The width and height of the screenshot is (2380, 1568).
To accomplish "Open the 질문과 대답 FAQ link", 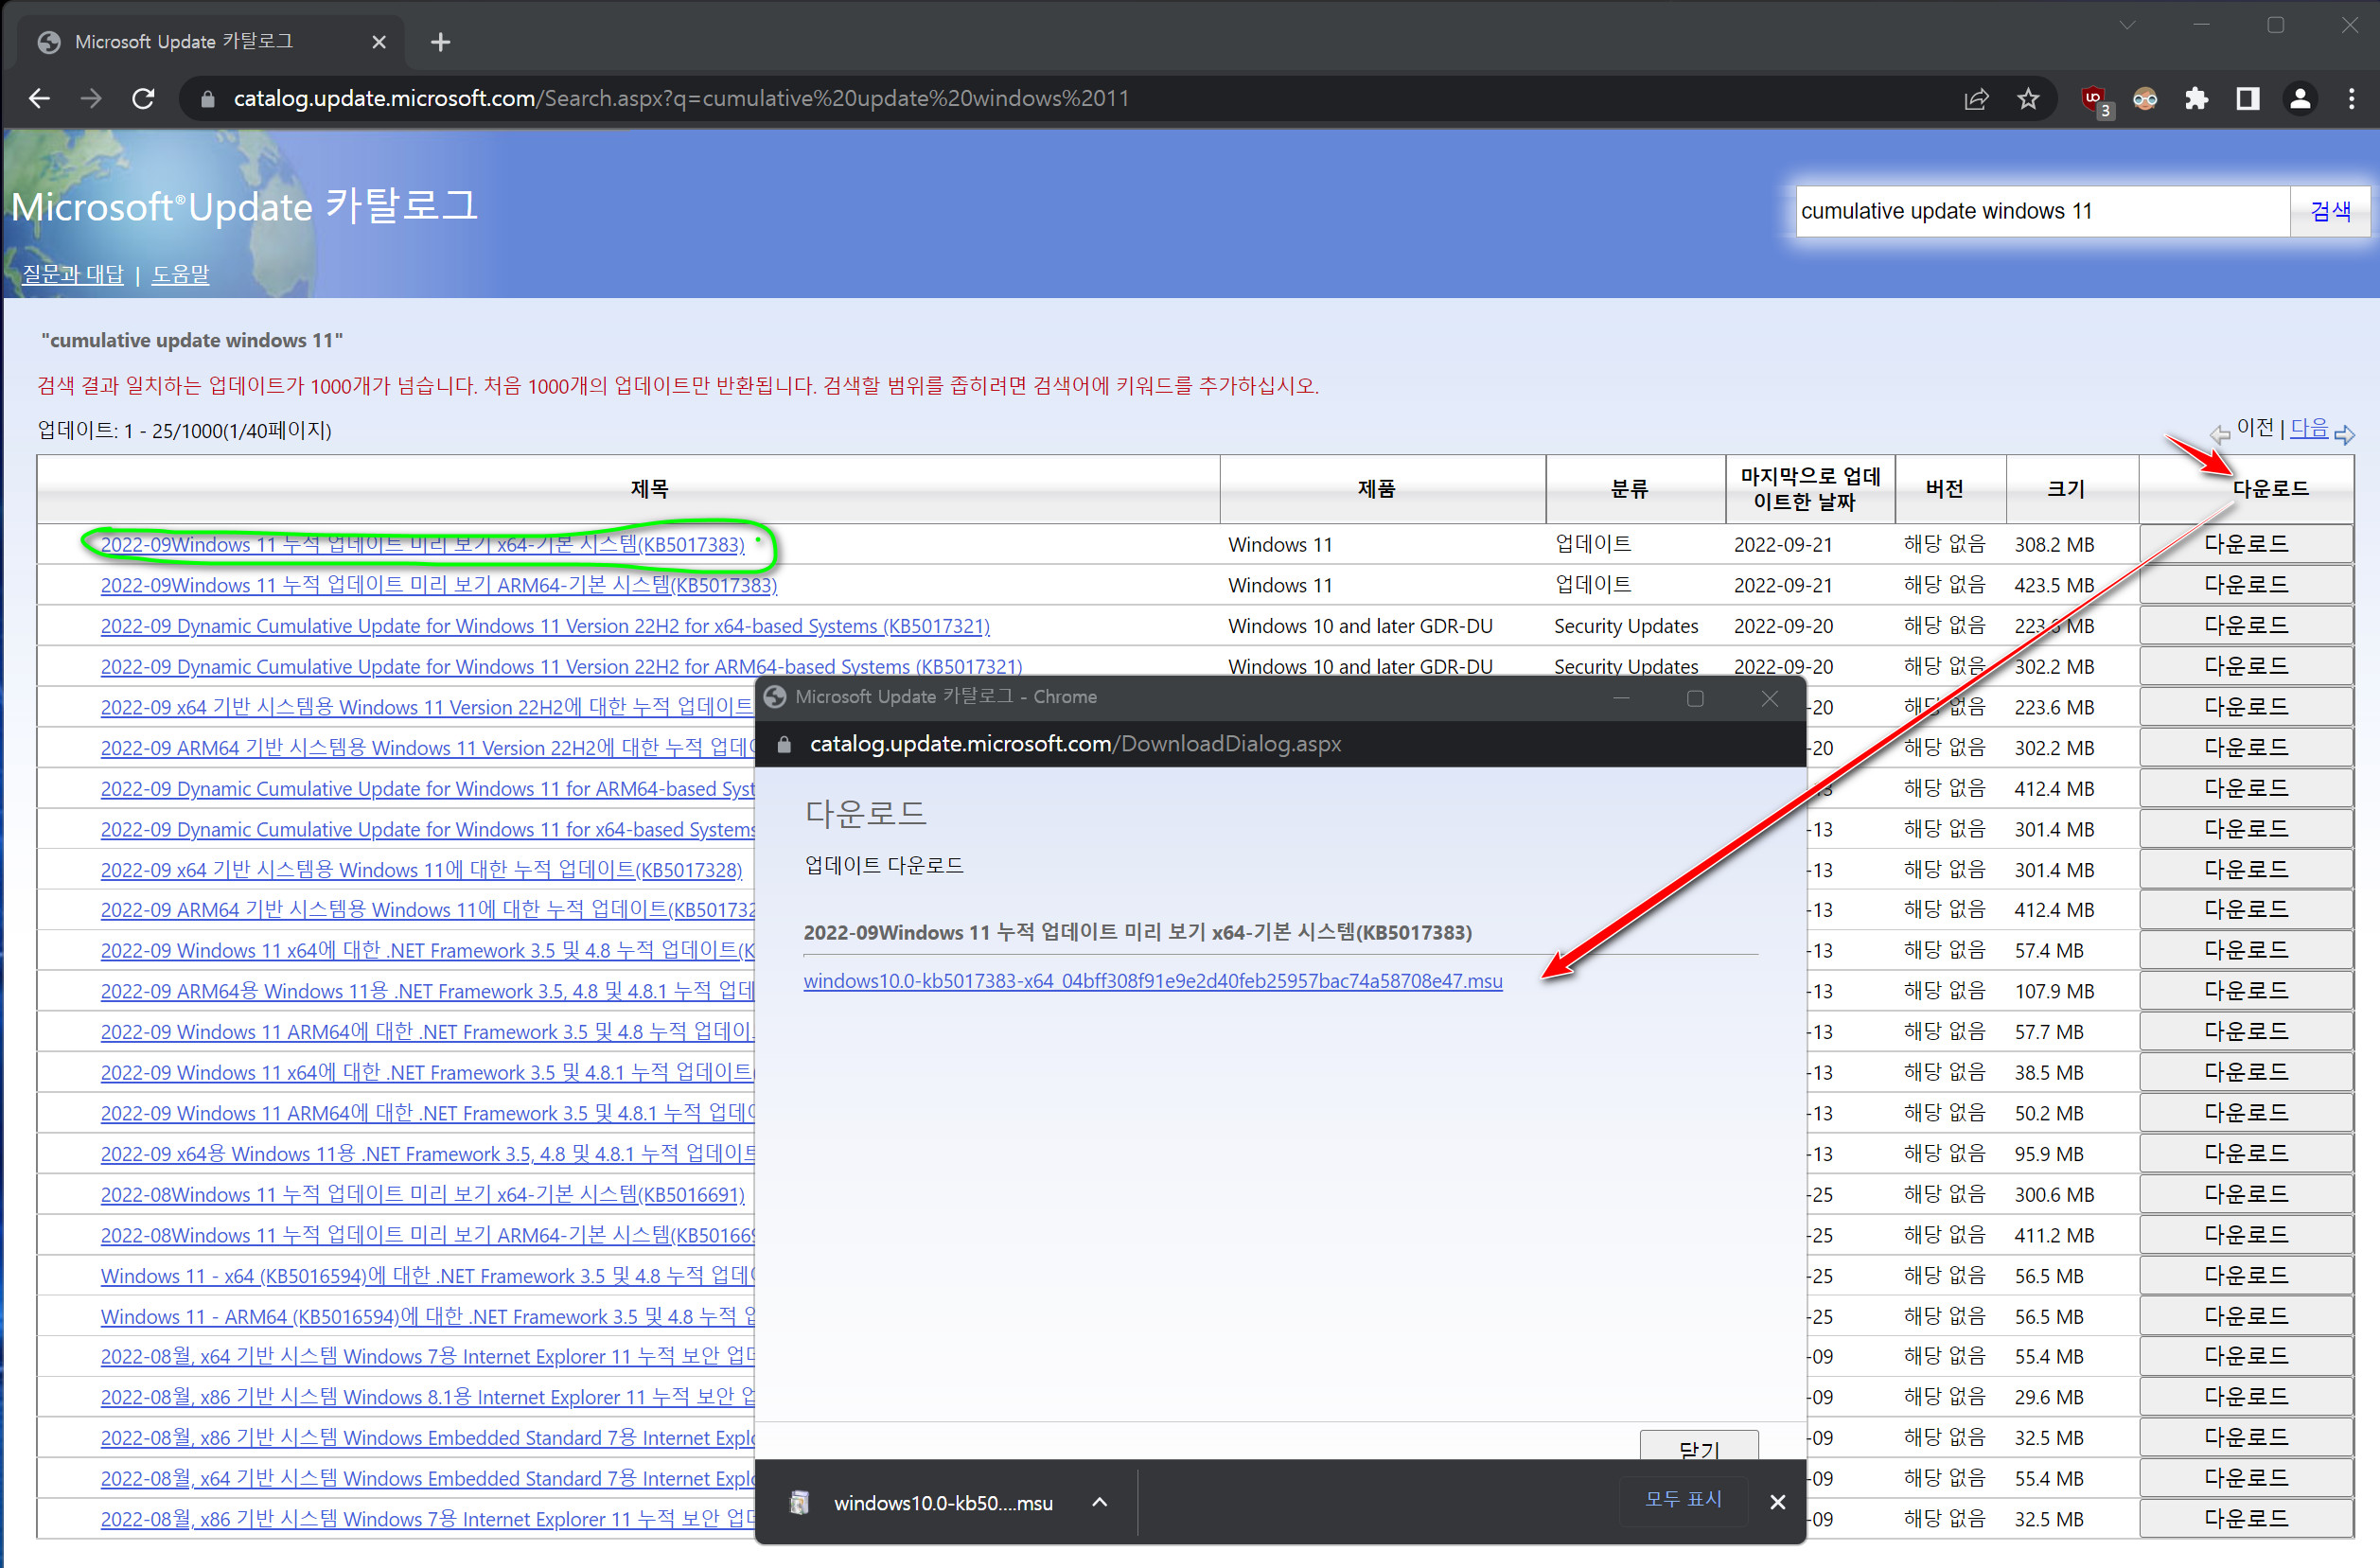I will [x=73, y=274].
